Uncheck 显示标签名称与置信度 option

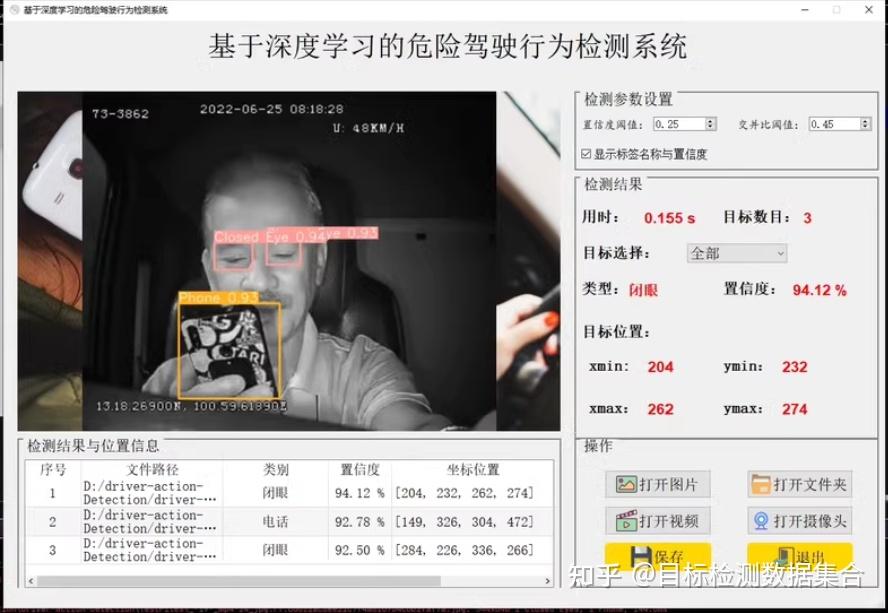pyautogui.click(x=588, y=153)
